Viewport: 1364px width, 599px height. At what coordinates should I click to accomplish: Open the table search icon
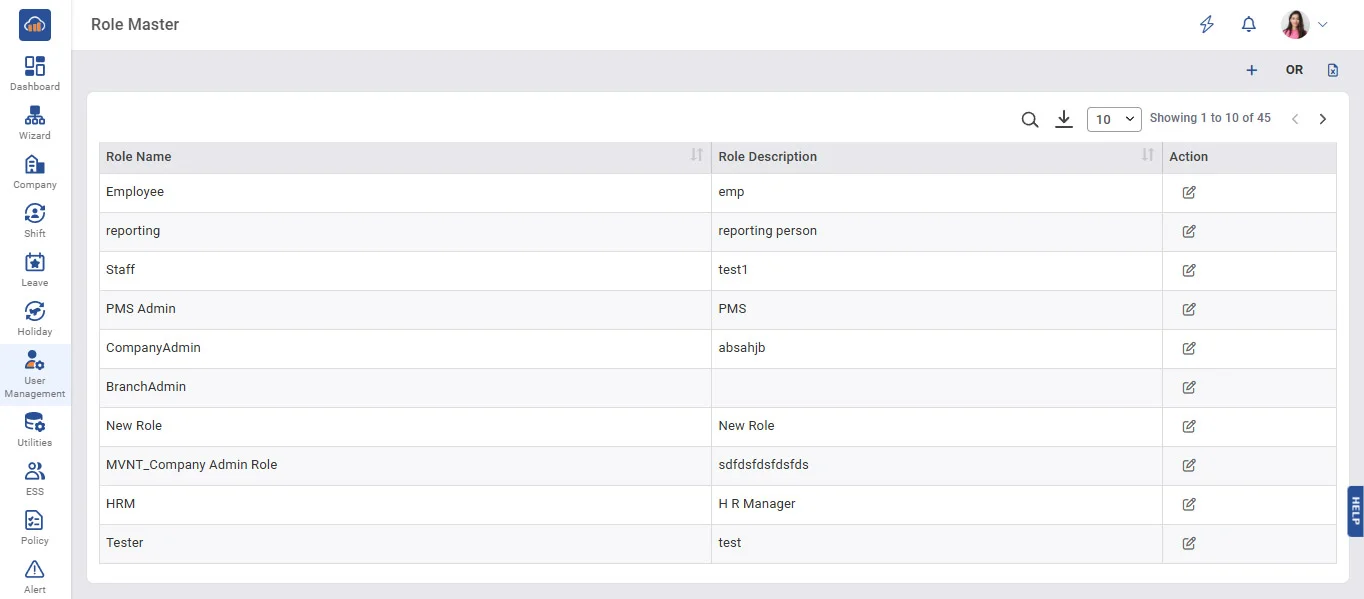pyautogui.click(x=1029, y=119)
